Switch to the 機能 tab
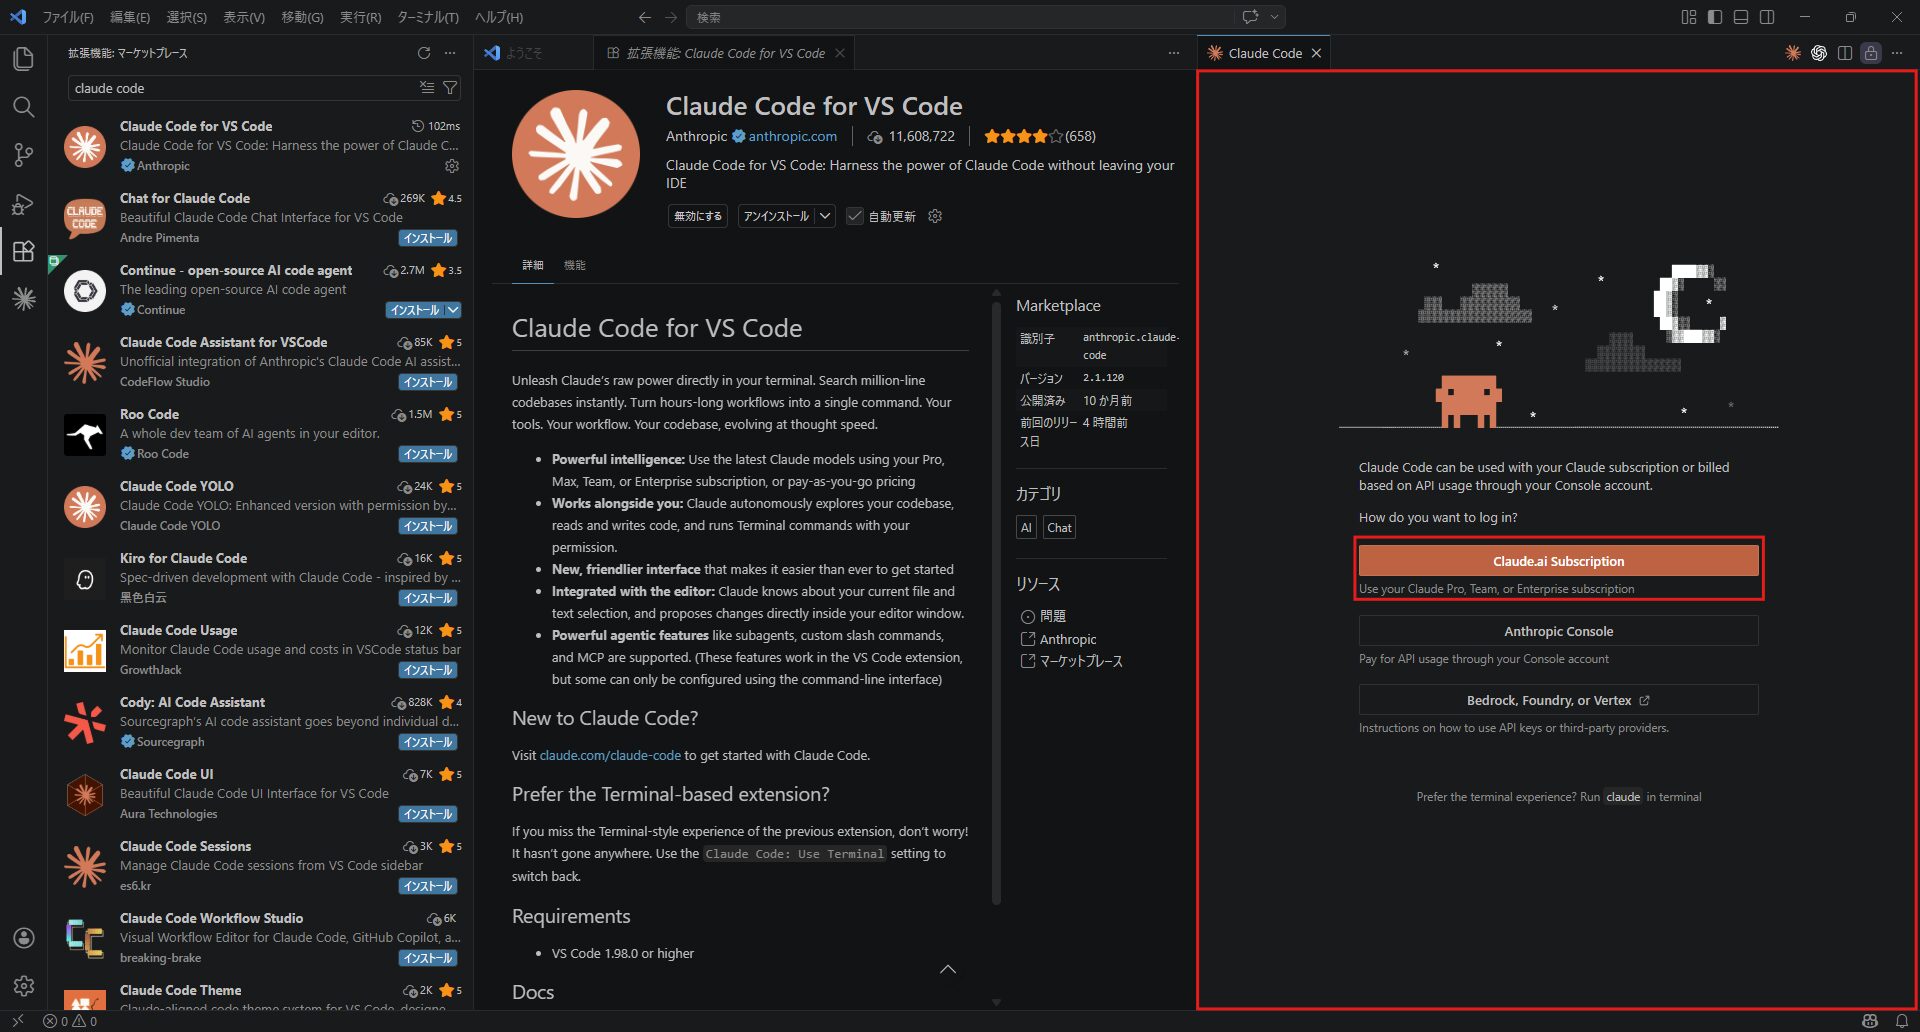The image size is (1920, 1032). tap(574, 265)
